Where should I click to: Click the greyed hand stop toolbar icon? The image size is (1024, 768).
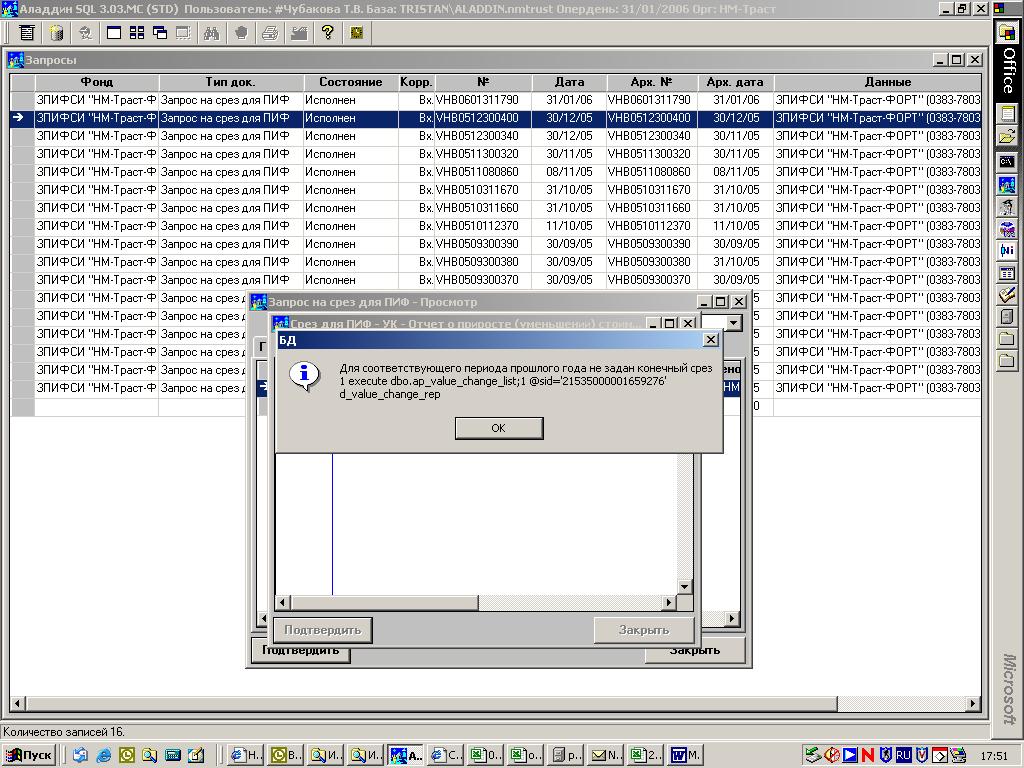[x=241, y=32]
